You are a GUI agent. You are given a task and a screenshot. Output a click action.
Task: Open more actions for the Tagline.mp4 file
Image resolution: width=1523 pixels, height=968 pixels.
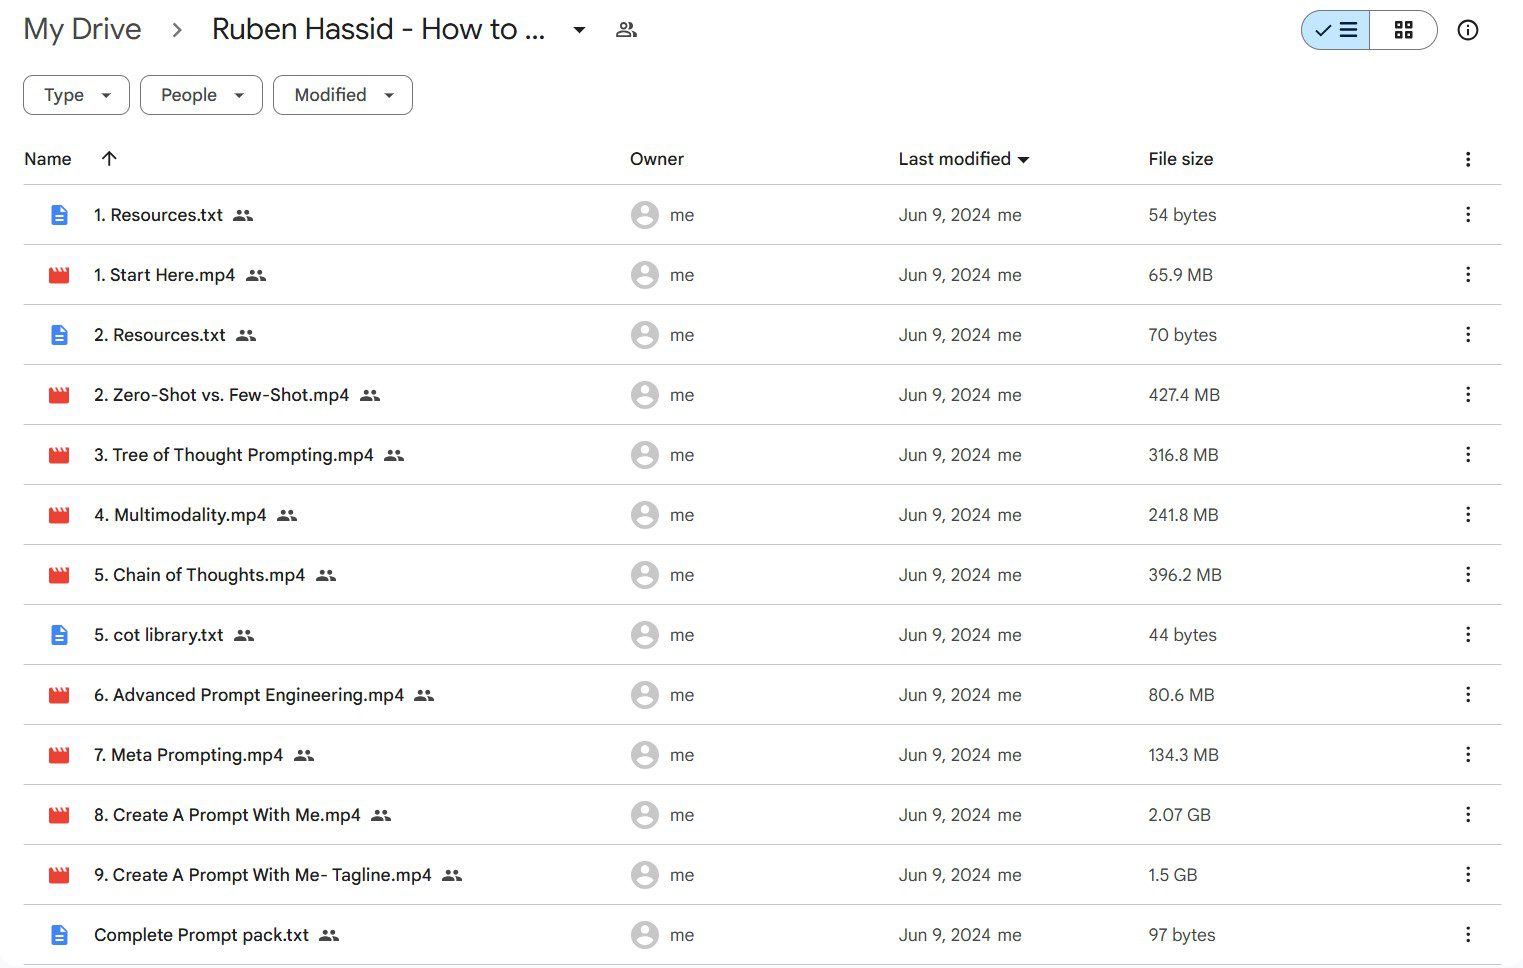tap(1467, 875)
